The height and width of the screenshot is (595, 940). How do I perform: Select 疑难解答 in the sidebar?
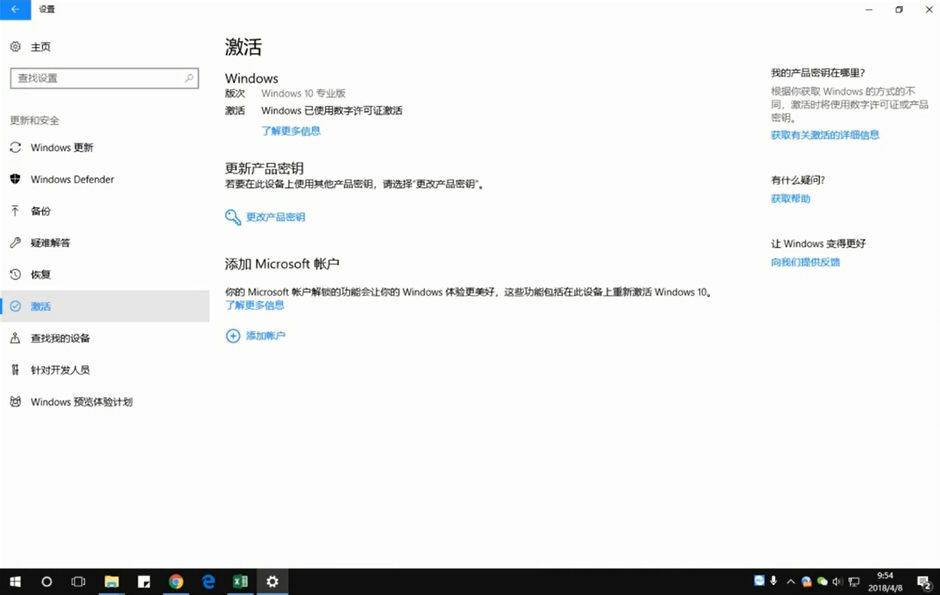(105, 243)
